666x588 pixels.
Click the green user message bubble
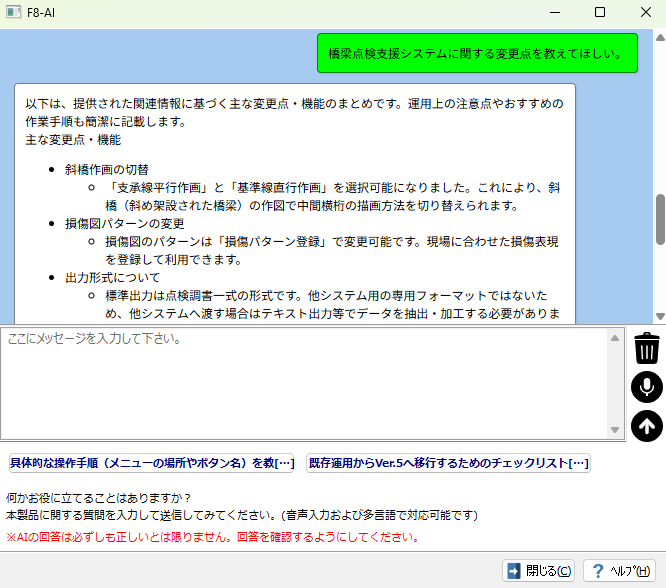coord(477,54)
